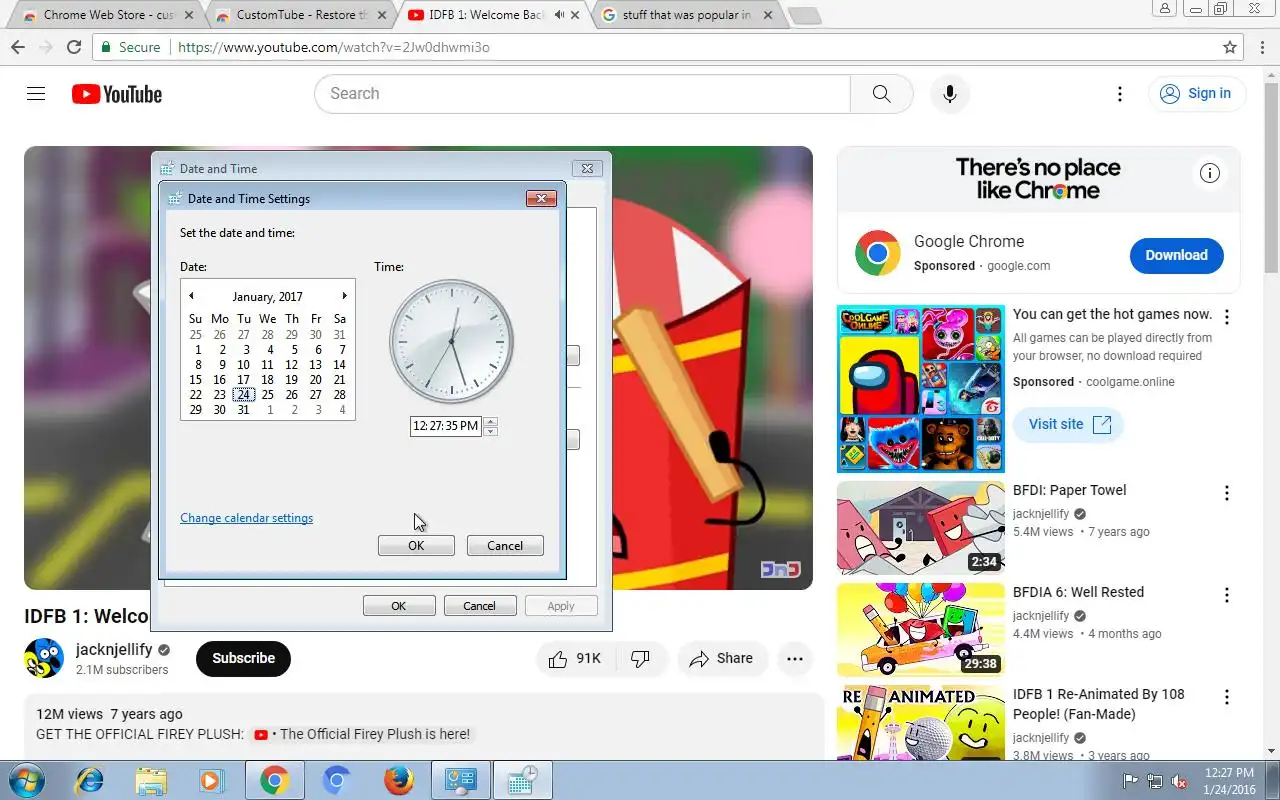Select January 1 in the calendar
The height and width of the screenshot is (800, 1280).
point(198,350)
